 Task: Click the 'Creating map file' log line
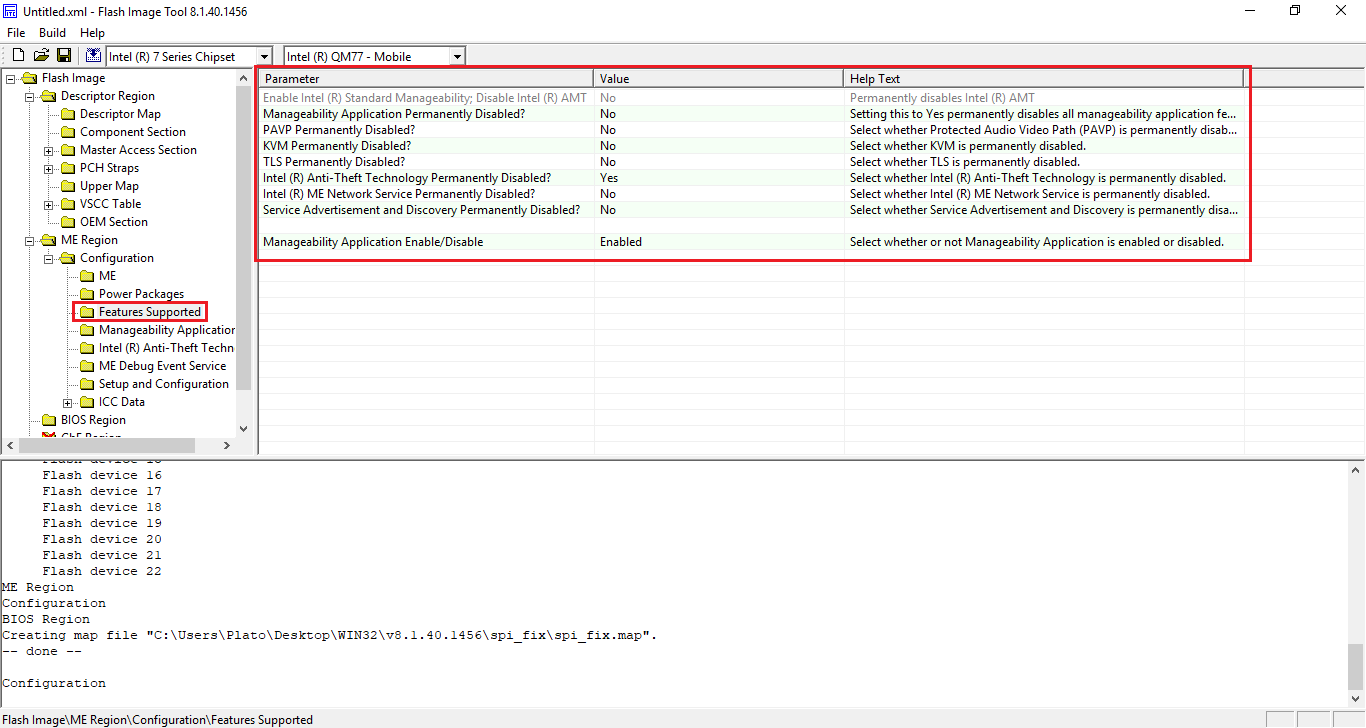(330, 635)
